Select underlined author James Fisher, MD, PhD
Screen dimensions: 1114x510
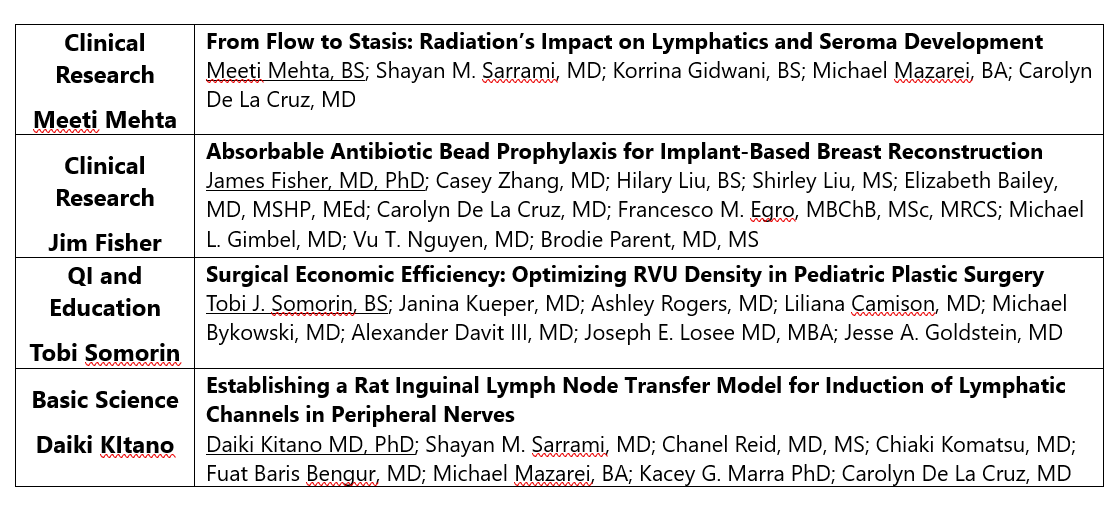click(x=315, y=181)
